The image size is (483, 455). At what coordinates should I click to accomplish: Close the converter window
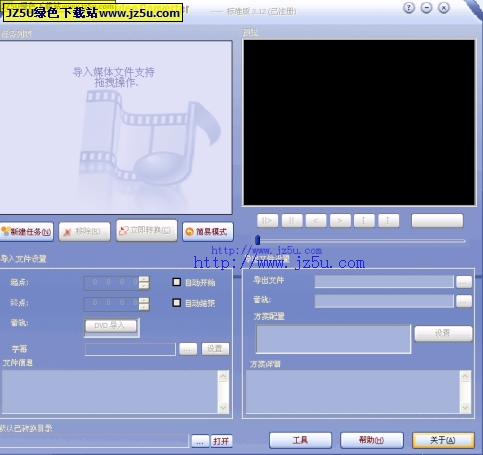click(444, 8)
